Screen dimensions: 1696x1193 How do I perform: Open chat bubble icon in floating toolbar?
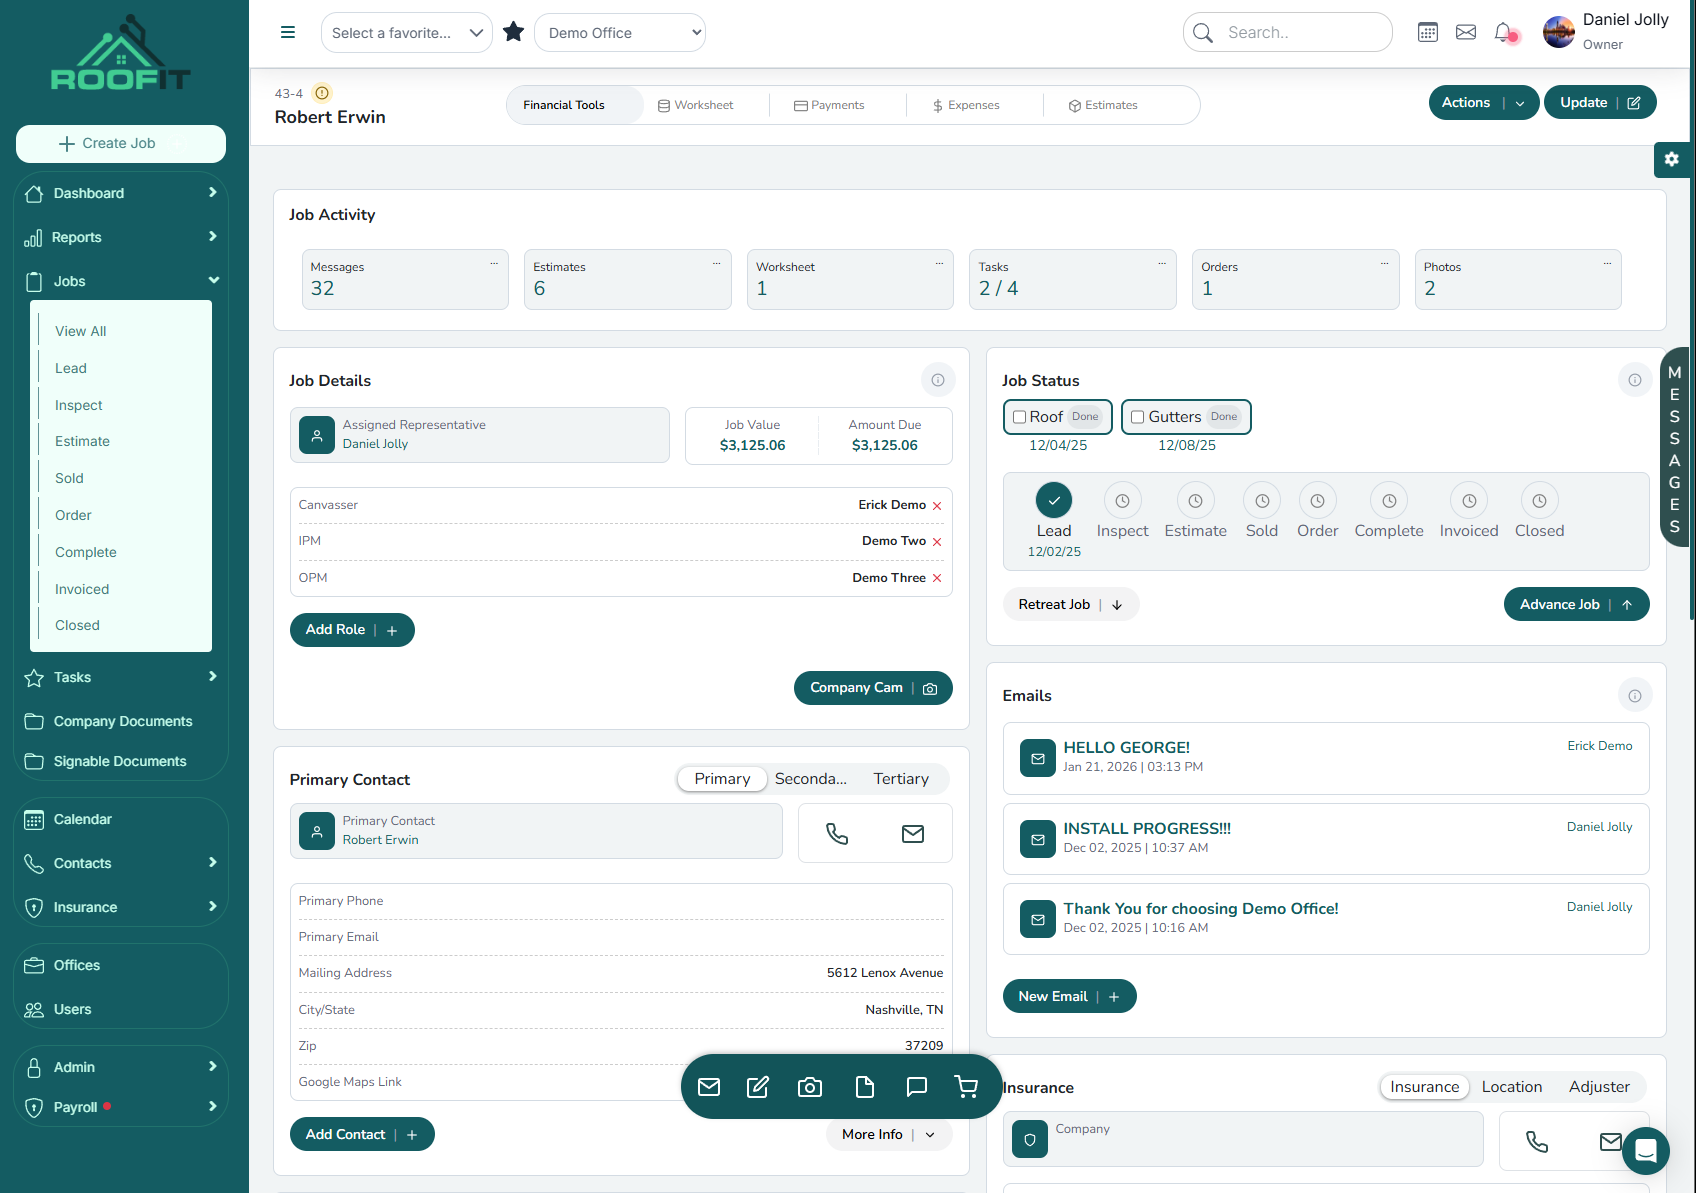coord(916,1087)
